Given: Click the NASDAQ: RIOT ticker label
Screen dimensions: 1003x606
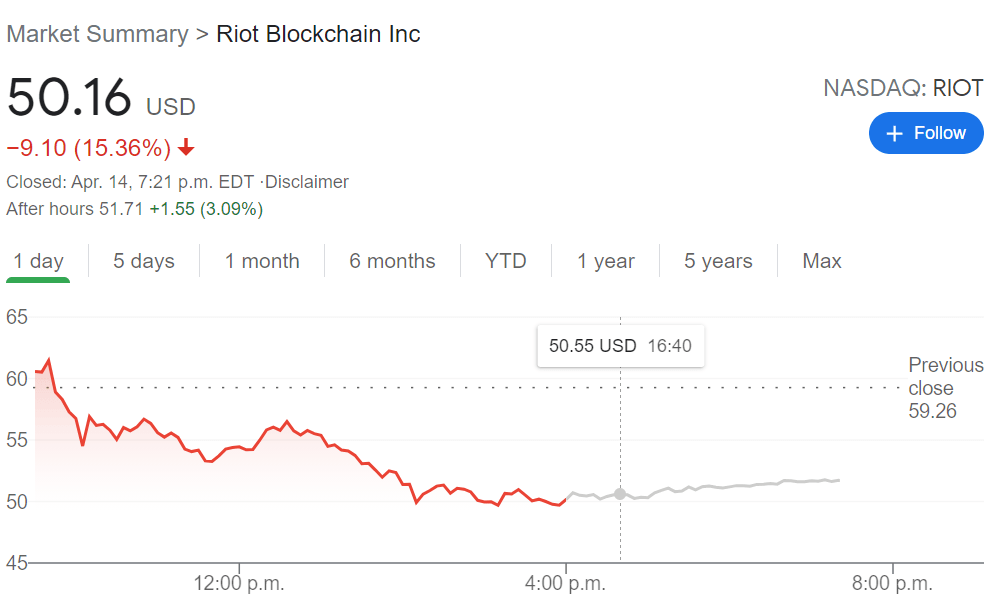Looking at the screenshot, I should point(901,88).
